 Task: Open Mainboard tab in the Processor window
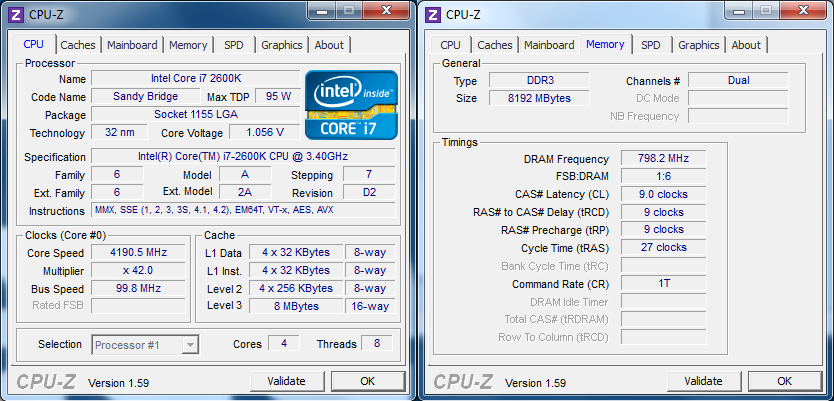[132, 45]
